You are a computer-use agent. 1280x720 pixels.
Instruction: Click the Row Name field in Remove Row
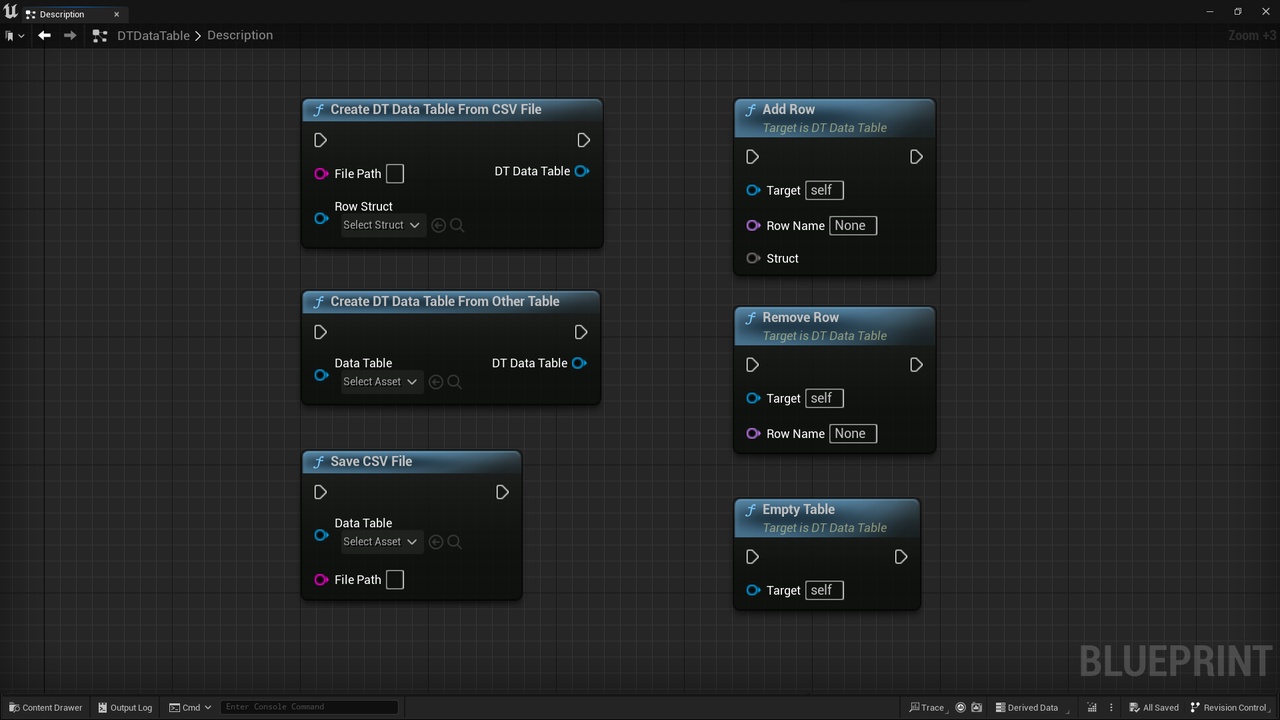point(853,433)
